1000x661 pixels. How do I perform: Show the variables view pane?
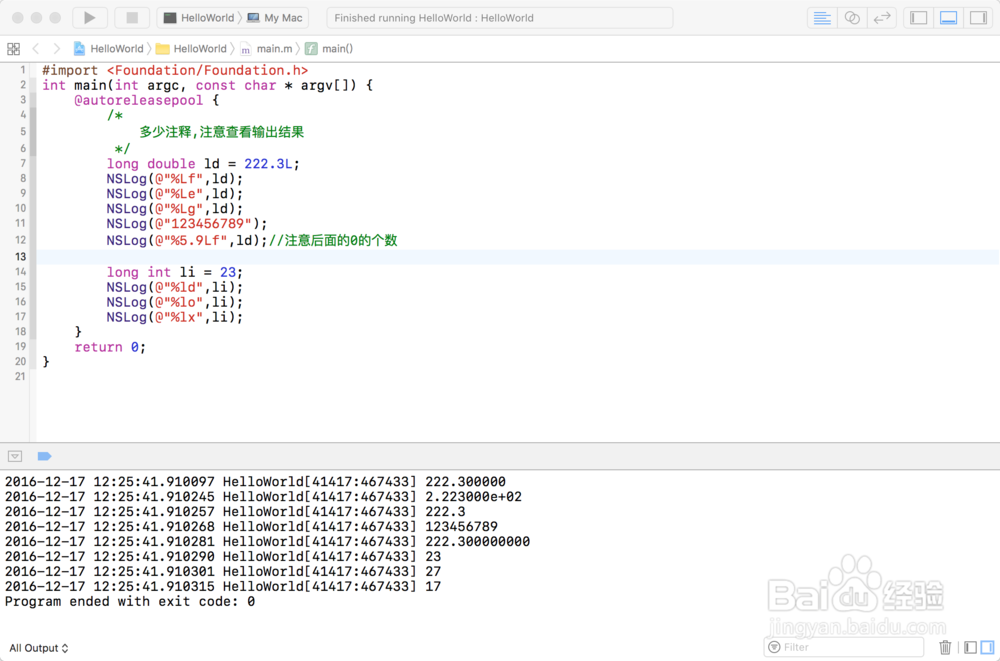point(970,647)
